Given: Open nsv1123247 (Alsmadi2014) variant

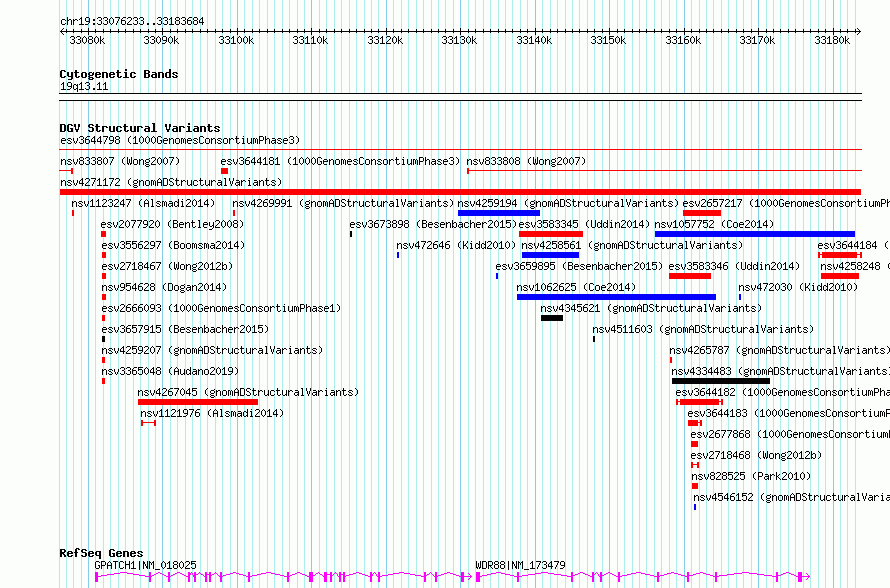Looking at the screenshot, I should click(143, 203).
